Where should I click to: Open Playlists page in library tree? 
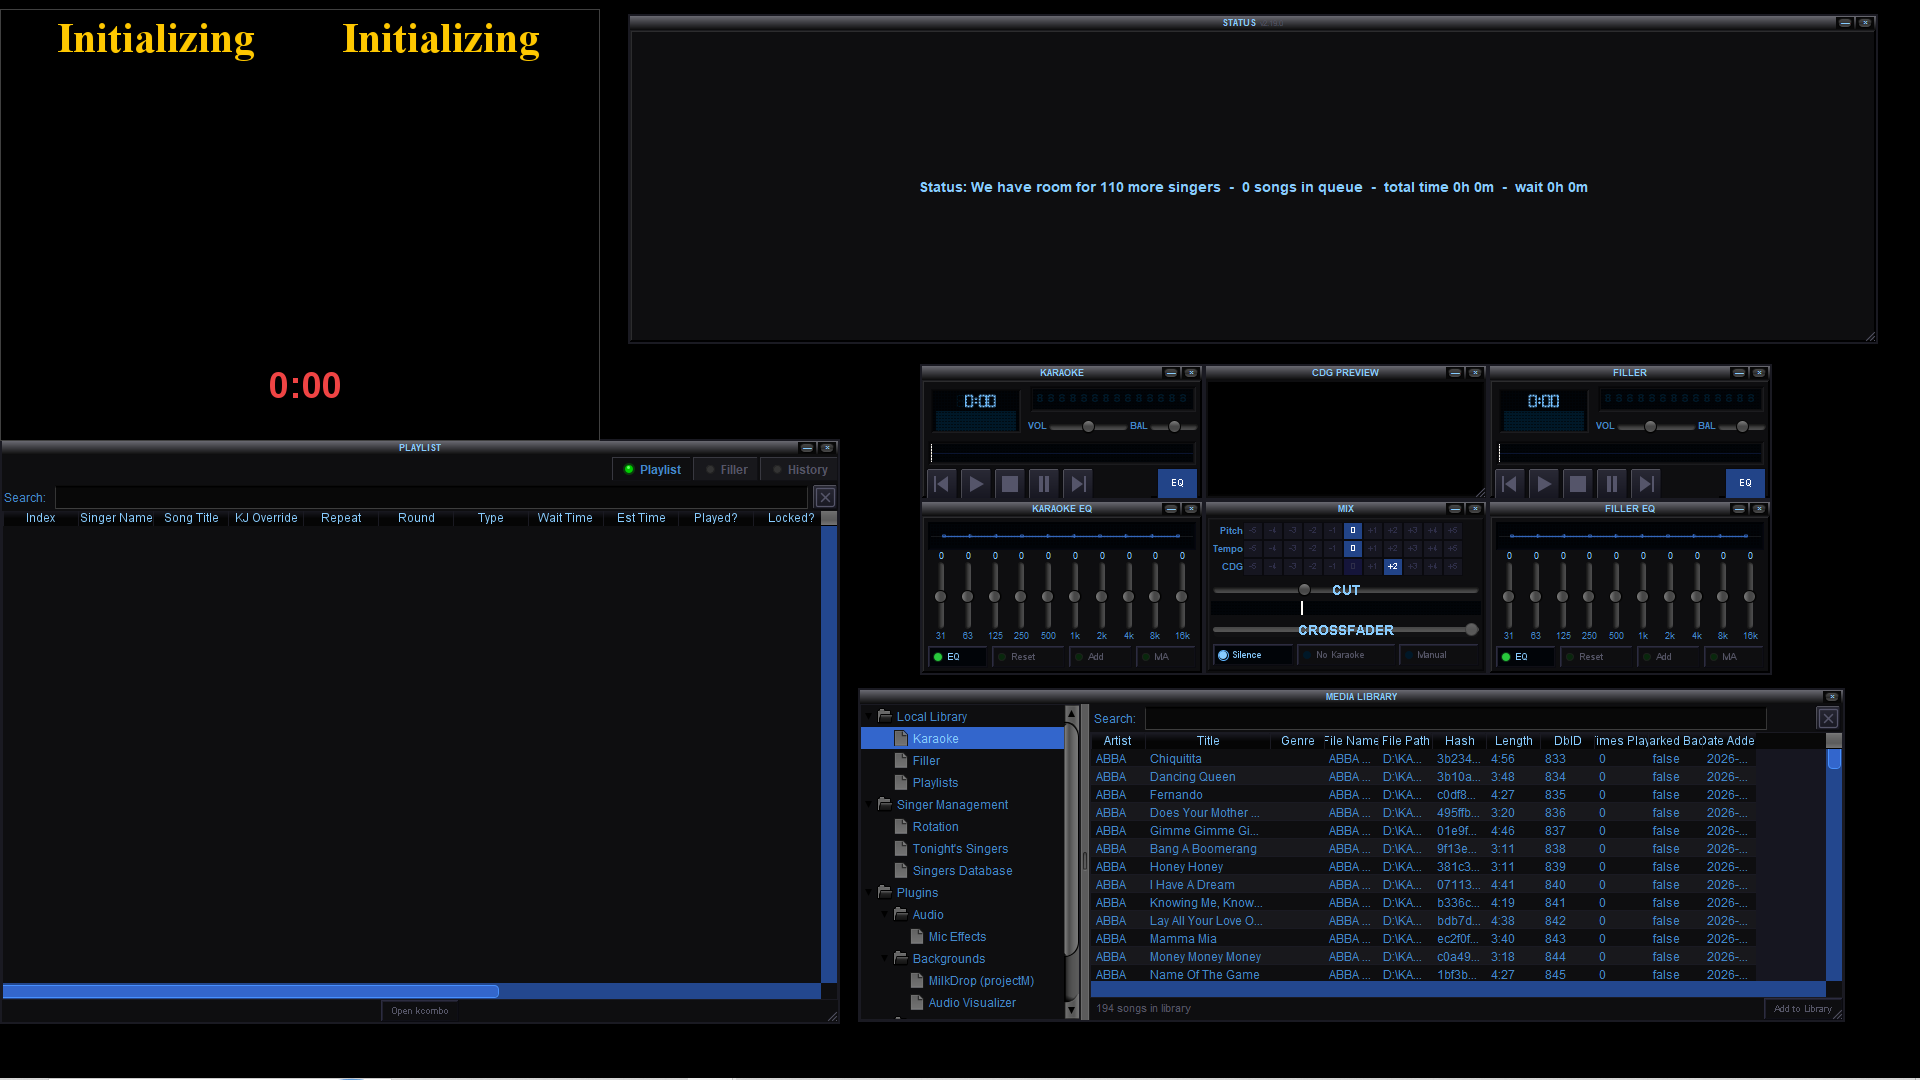pos(935,783)
